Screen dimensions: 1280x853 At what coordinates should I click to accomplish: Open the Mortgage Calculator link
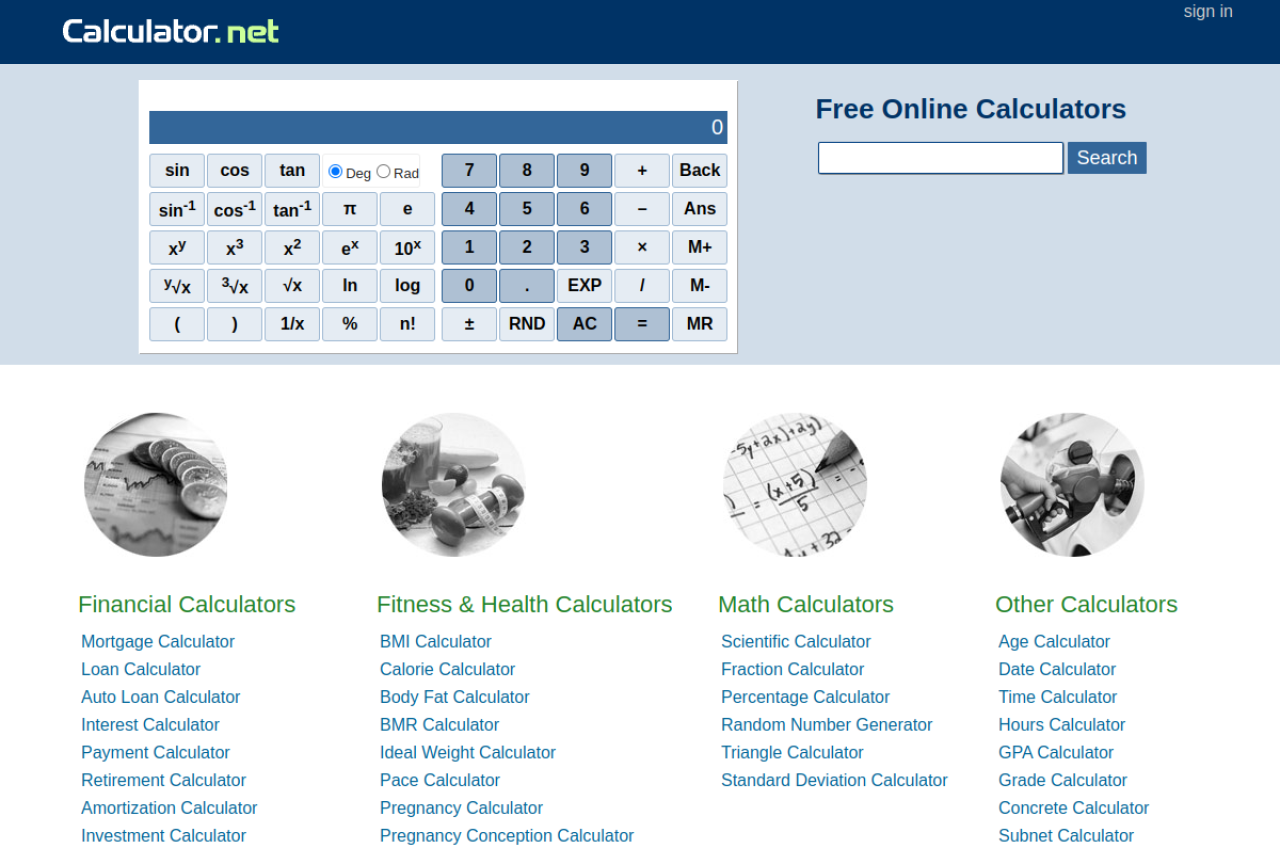click(x=158, y=642)
